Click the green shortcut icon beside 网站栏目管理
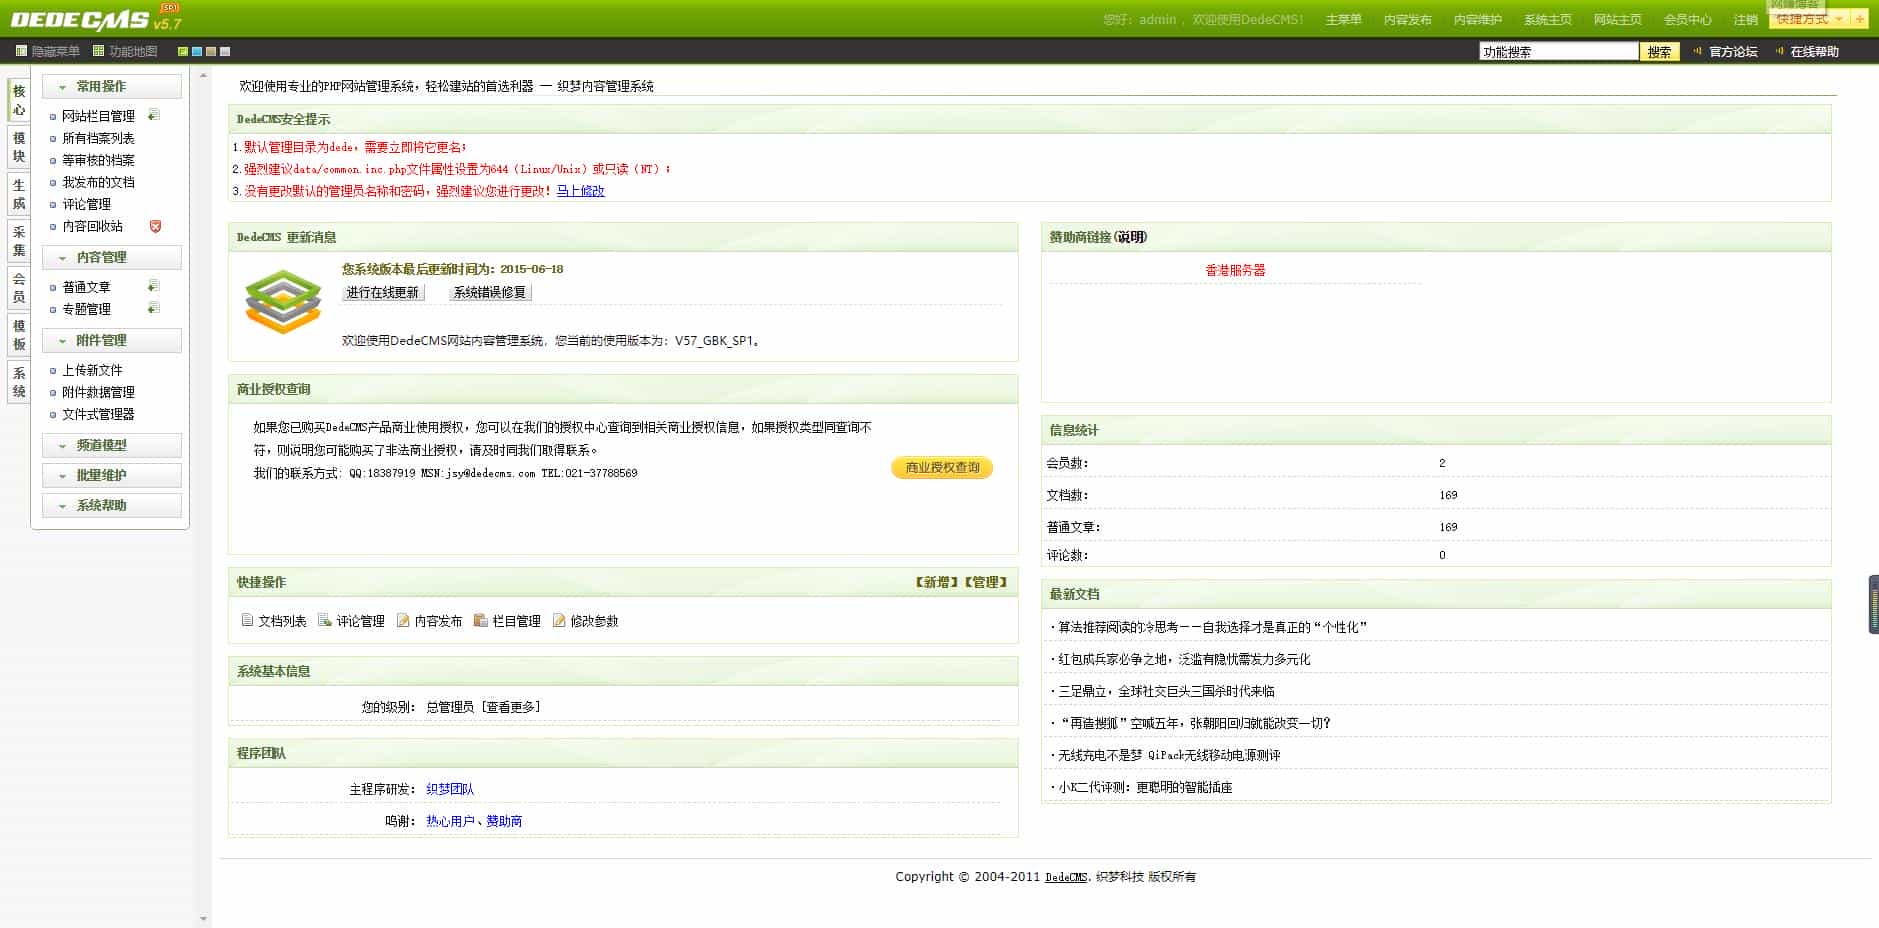Image resolution: width=1879 pixels, height=928 pixels. pyautogui.click(x=154, y=115)
